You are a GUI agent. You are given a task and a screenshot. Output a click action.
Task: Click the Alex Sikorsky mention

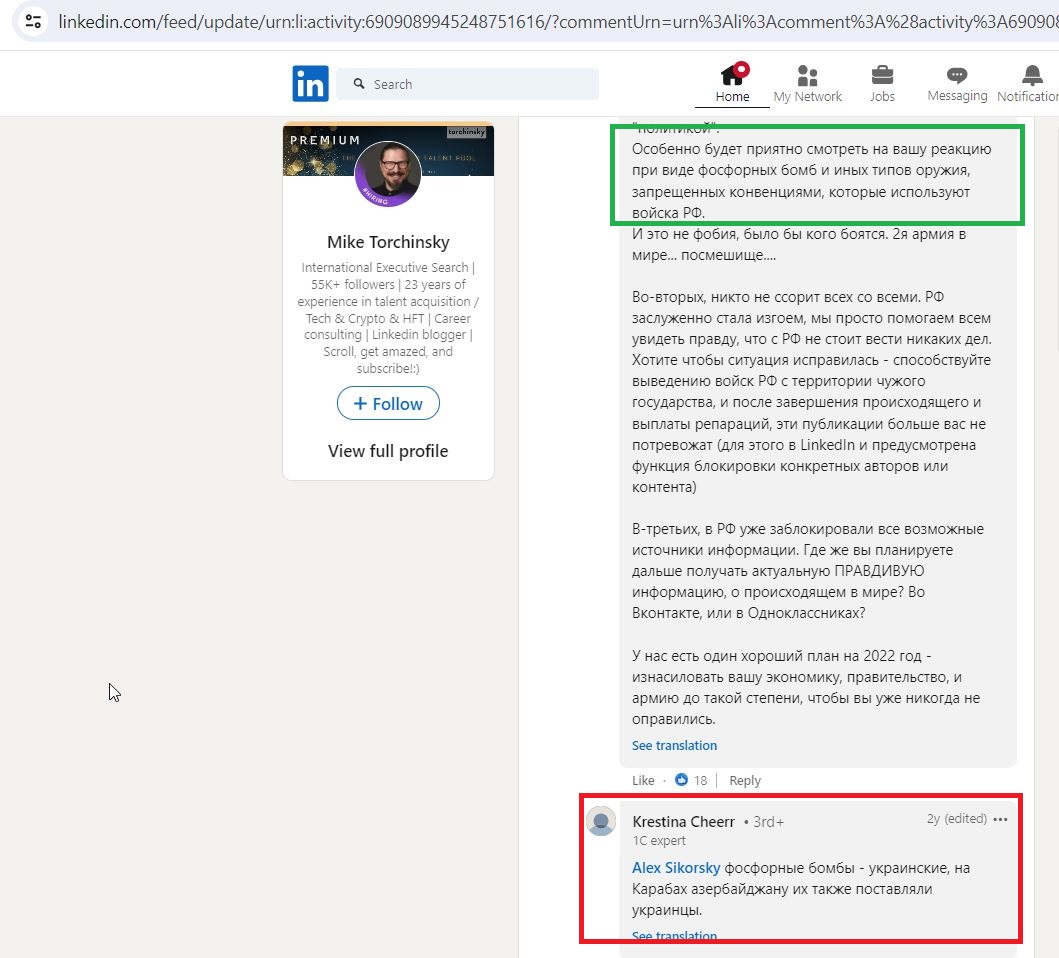pos(676,867)
